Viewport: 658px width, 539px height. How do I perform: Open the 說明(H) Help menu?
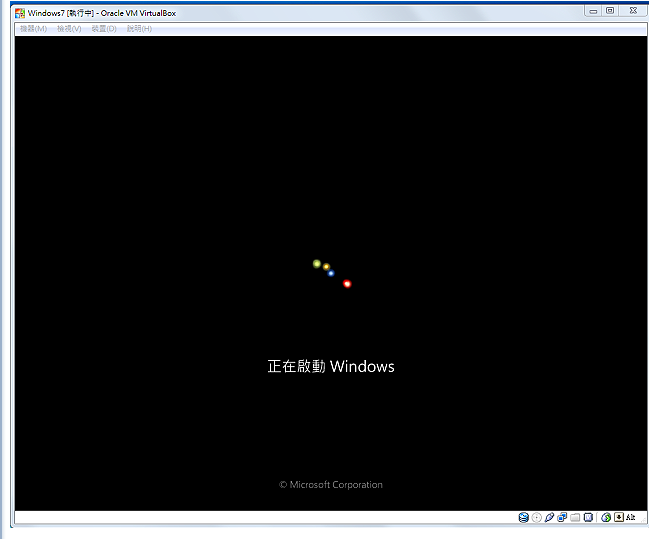click(x=139, y=29)
